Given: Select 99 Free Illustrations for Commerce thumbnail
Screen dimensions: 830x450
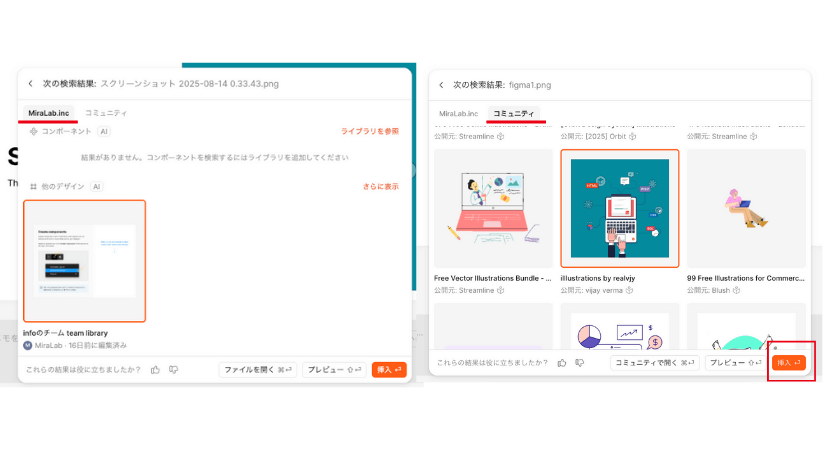Looking at the screenshot, I should [x=746, y=209].
